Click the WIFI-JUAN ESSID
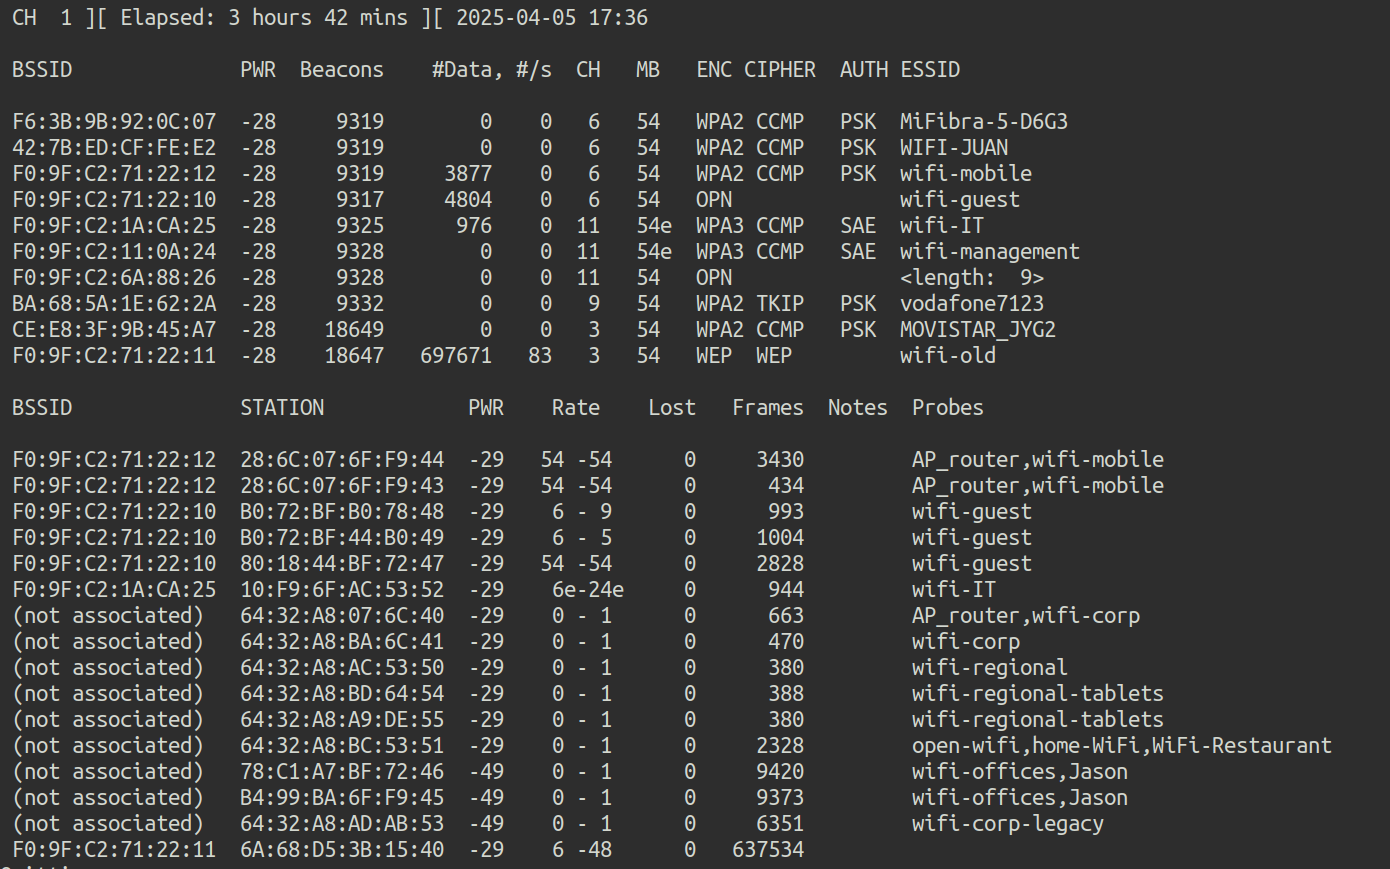Image resolution: width=1390 pixels, height=869 pixels. tap(953, 147)
